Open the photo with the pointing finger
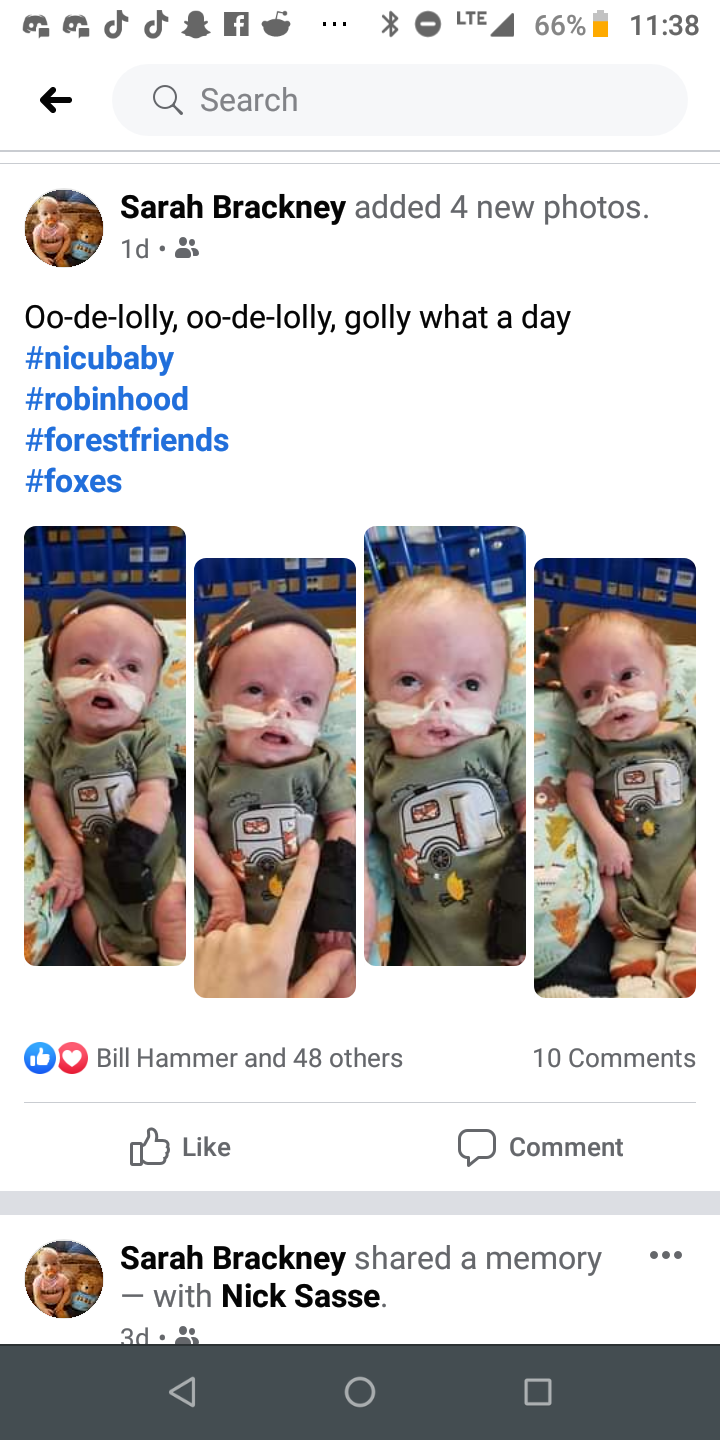 pos(275,778)
